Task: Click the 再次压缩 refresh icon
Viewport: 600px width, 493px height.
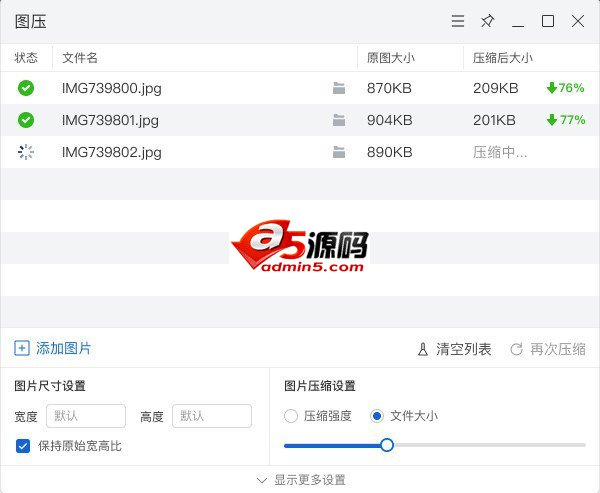Action: pos(517,349)
